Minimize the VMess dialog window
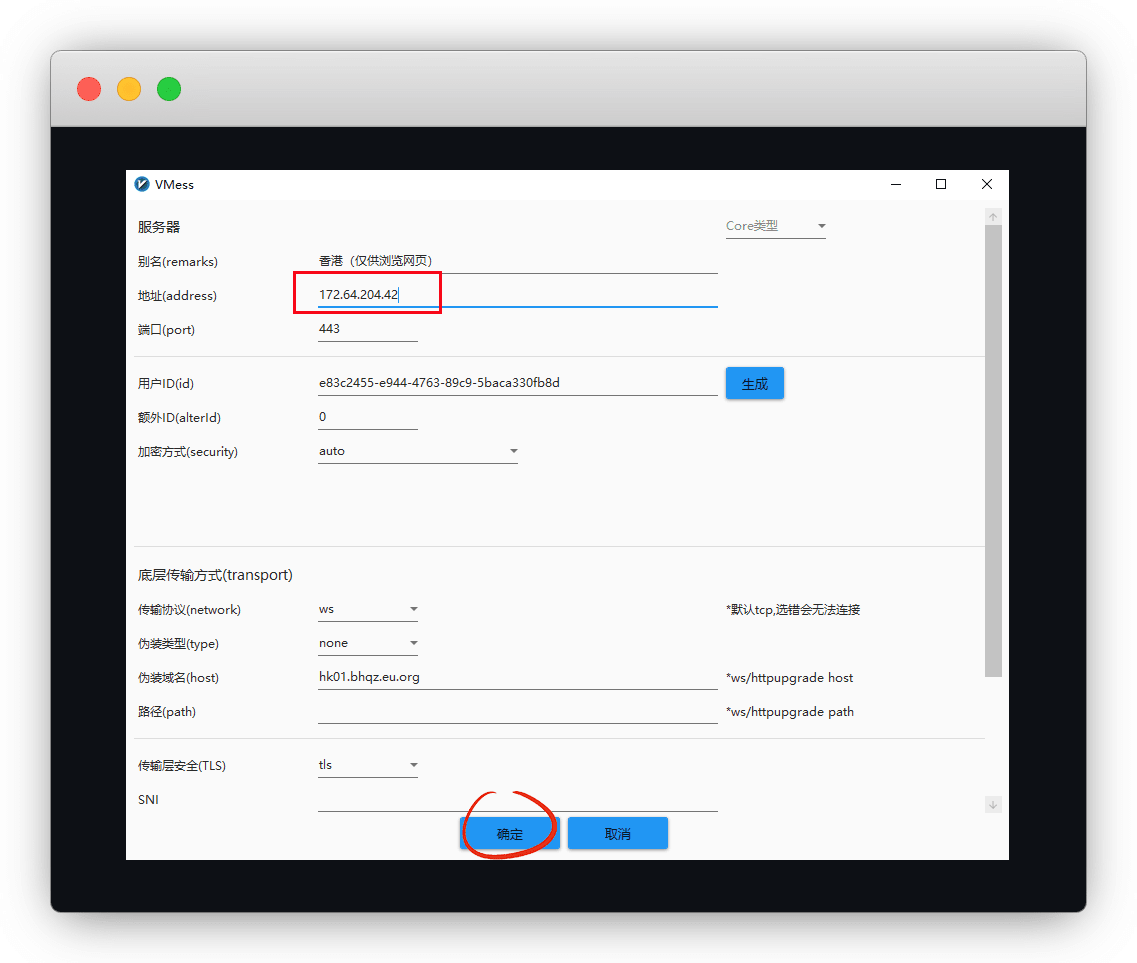This screenshot has height=963, width=1137. (896, 184)
